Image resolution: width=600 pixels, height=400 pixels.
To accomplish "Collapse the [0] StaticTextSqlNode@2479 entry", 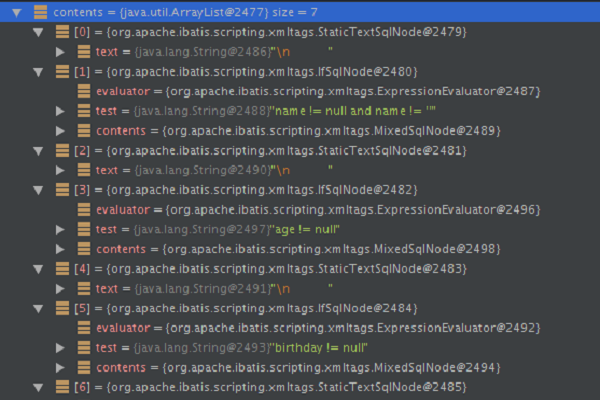I will point(38,33).
